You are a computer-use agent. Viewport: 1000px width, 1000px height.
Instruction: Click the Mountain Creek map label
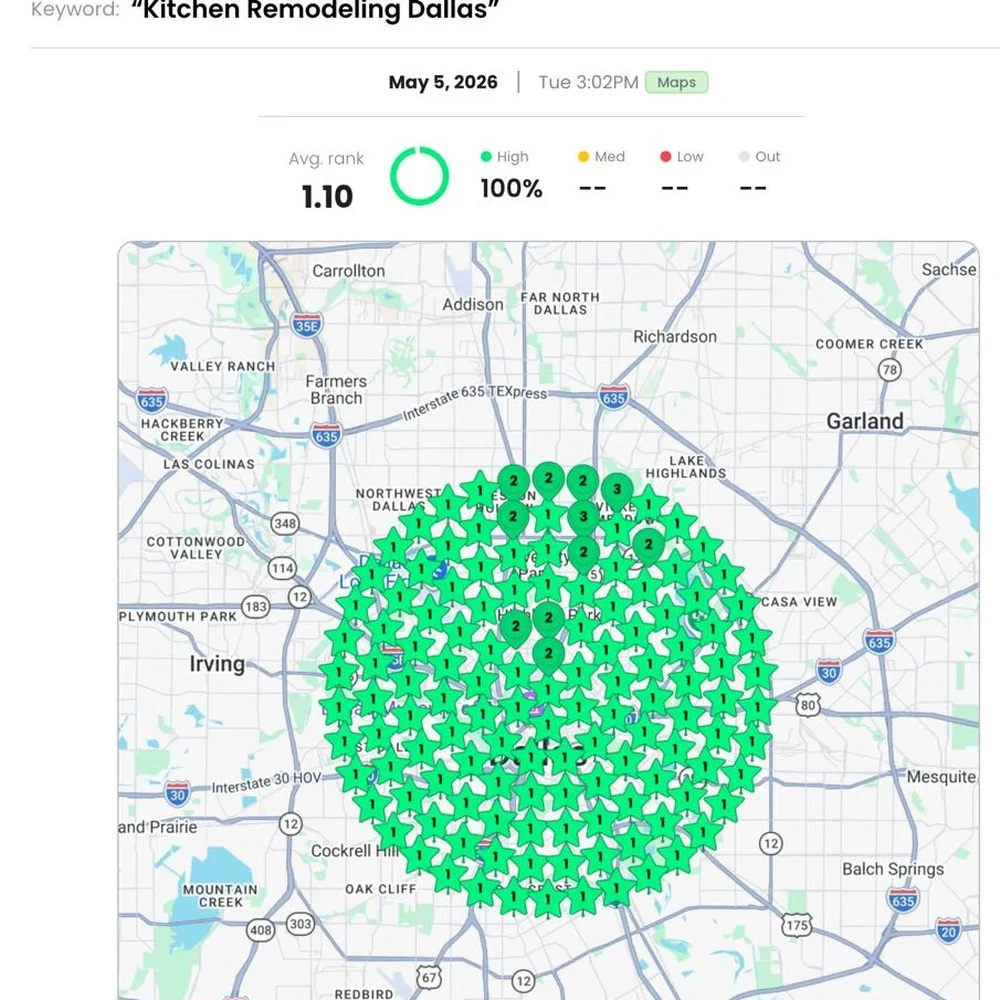coord(220,896)
